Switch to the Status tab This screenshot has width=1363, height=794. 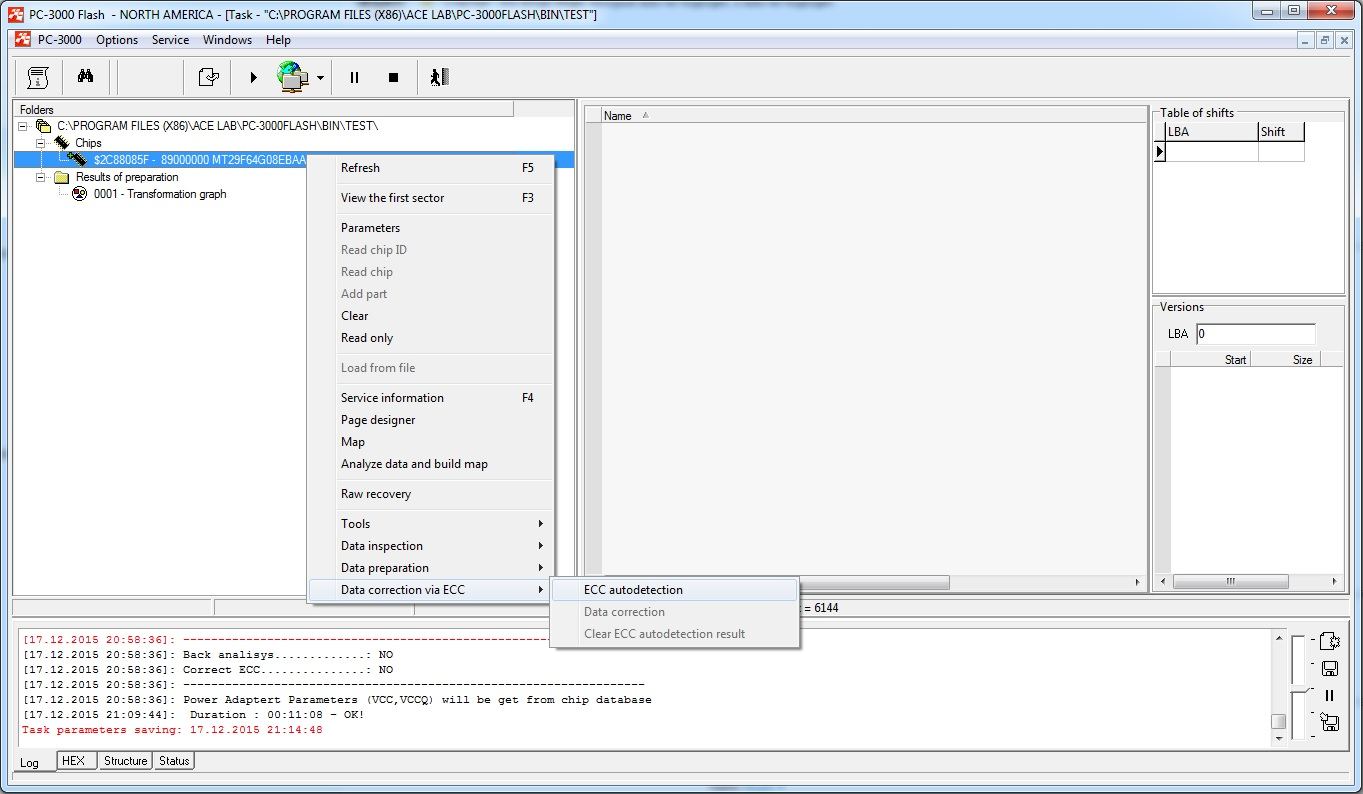pos(174,761)
